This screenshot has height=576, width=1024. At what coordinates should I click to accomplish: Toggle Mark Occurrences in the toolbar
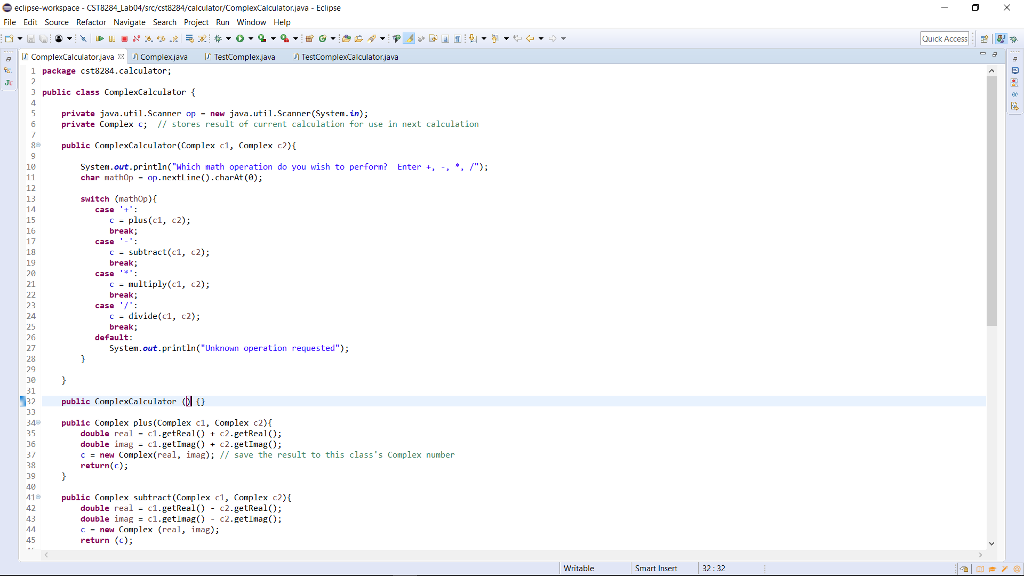tap(408, 38)
